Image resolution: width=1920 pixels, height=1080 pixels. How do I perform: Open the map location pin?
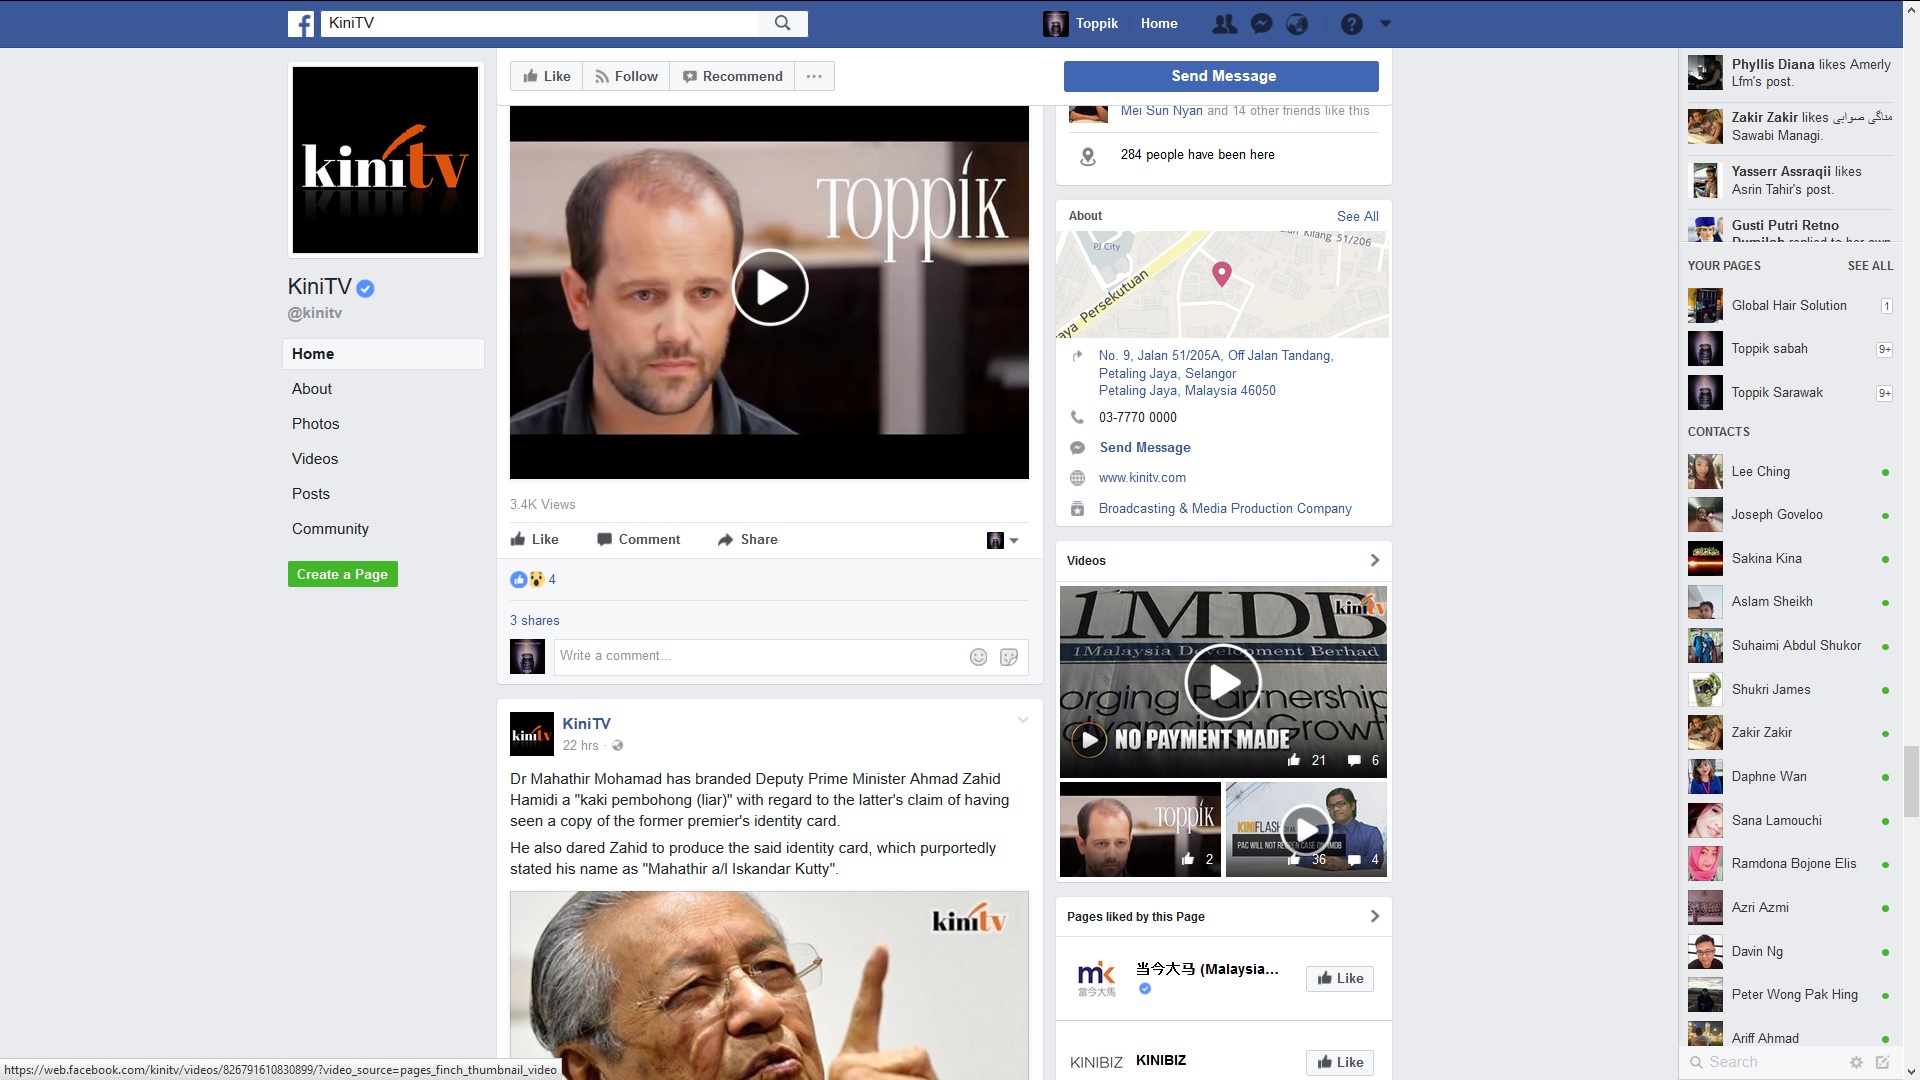[1222, 273]
